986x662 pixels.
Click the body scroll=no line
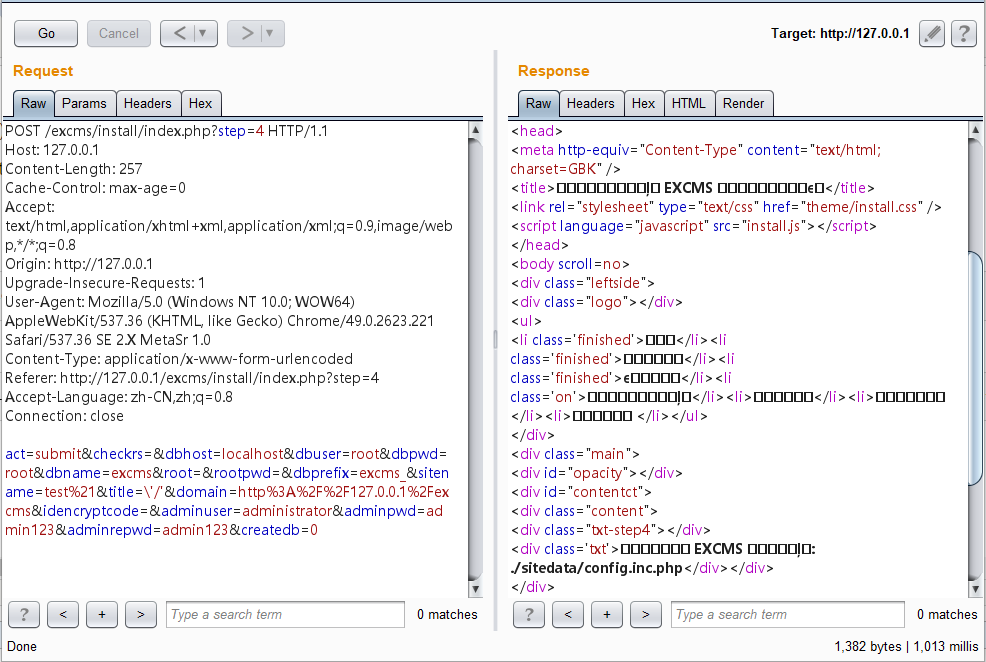click(570, 263)
